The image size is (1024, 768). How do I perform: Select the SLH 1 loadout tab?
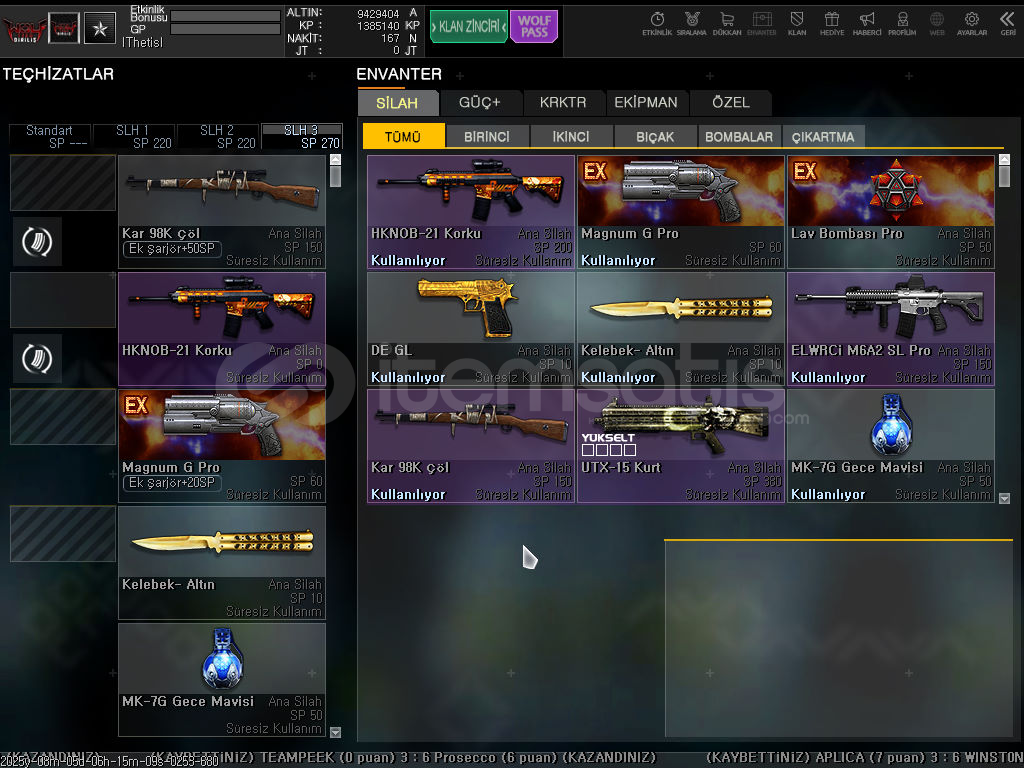(134, 136)
